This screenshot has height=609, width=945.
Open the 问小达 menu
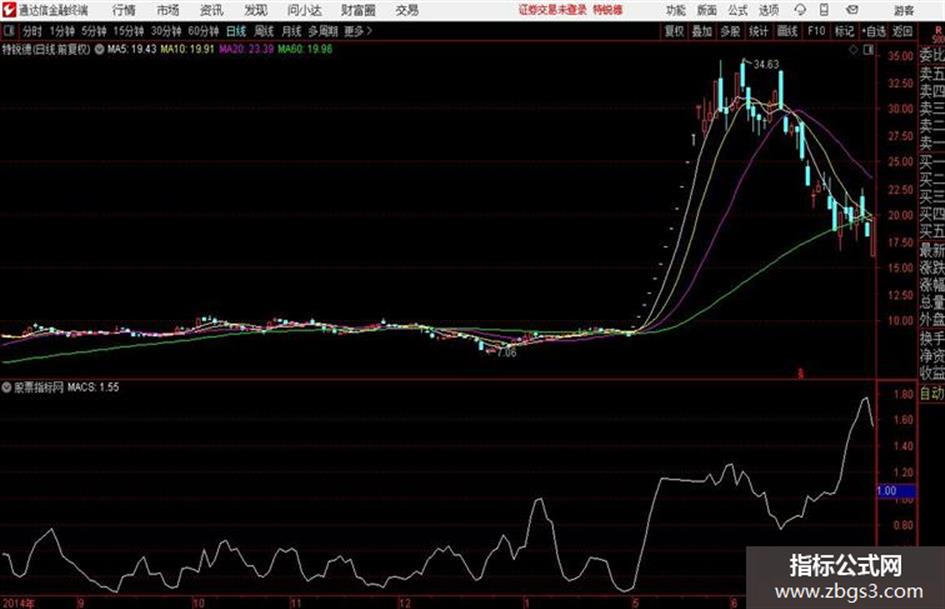coord(304,10)
